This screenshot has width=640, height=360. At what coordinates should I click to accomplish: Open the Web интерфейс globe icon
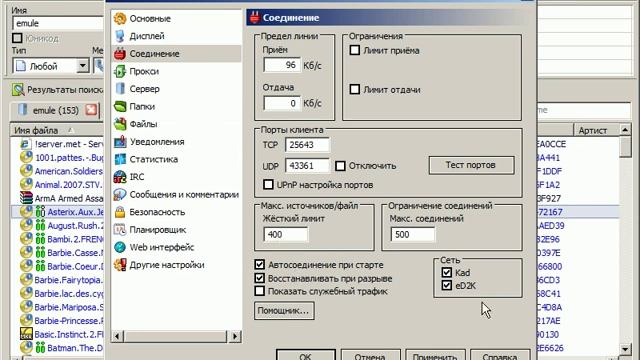tap(120, 247)
